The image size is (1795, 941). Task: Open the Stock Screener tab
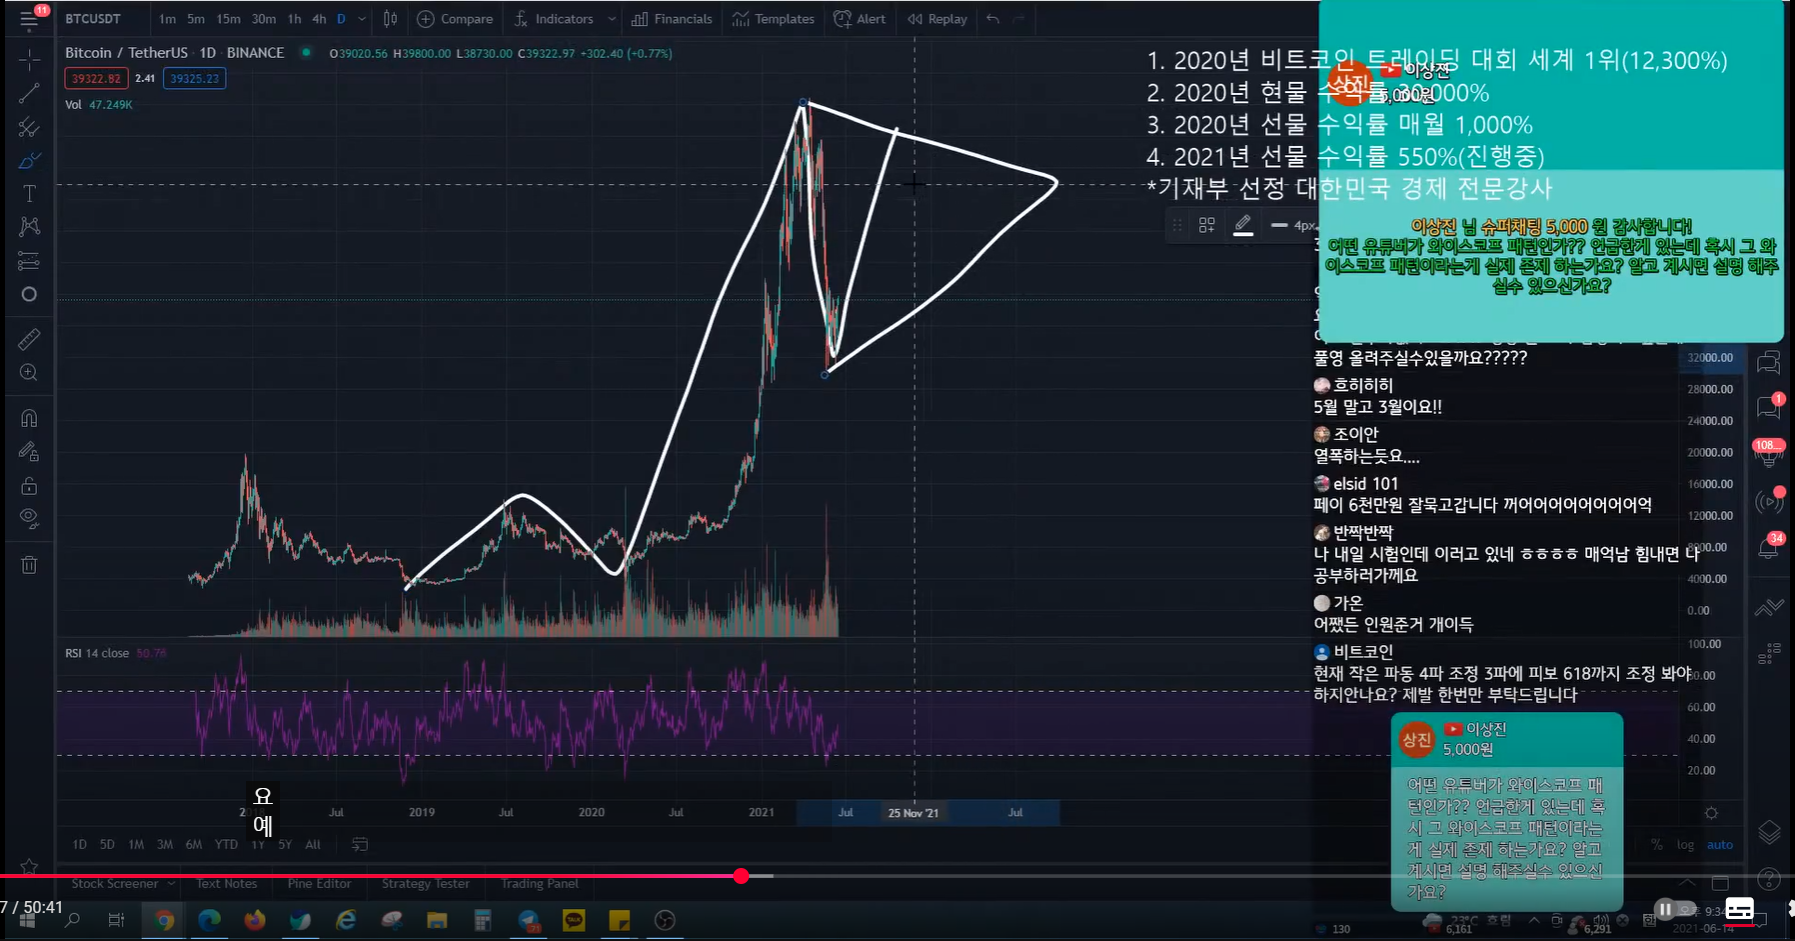tap(115, 884)
